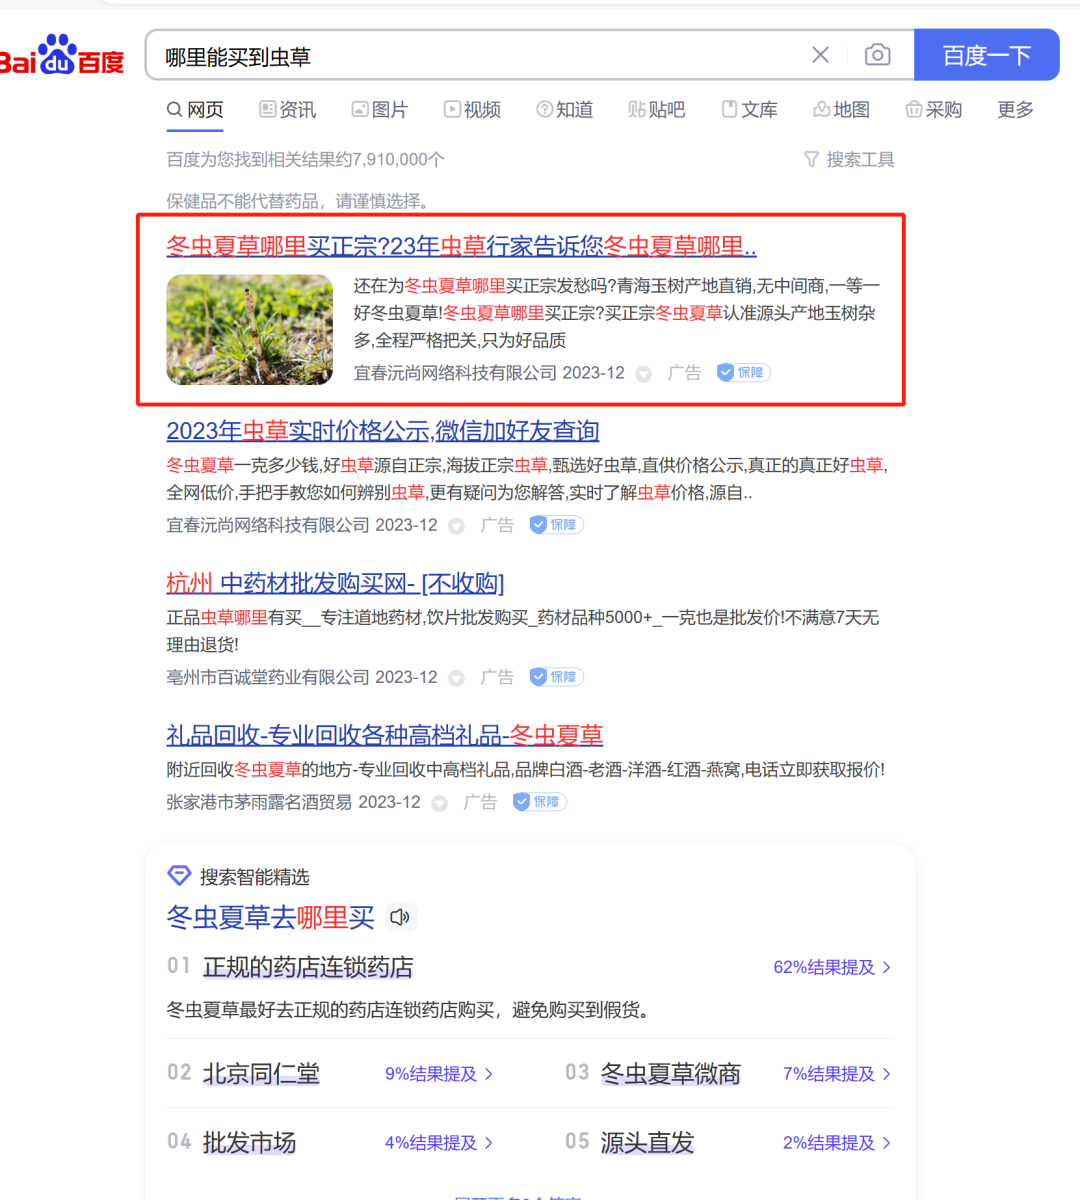This screenshot has width=1080, height=1200.
Task: Open 正规的药店连锁药店 answer item
Action: [x=308, y=967]
